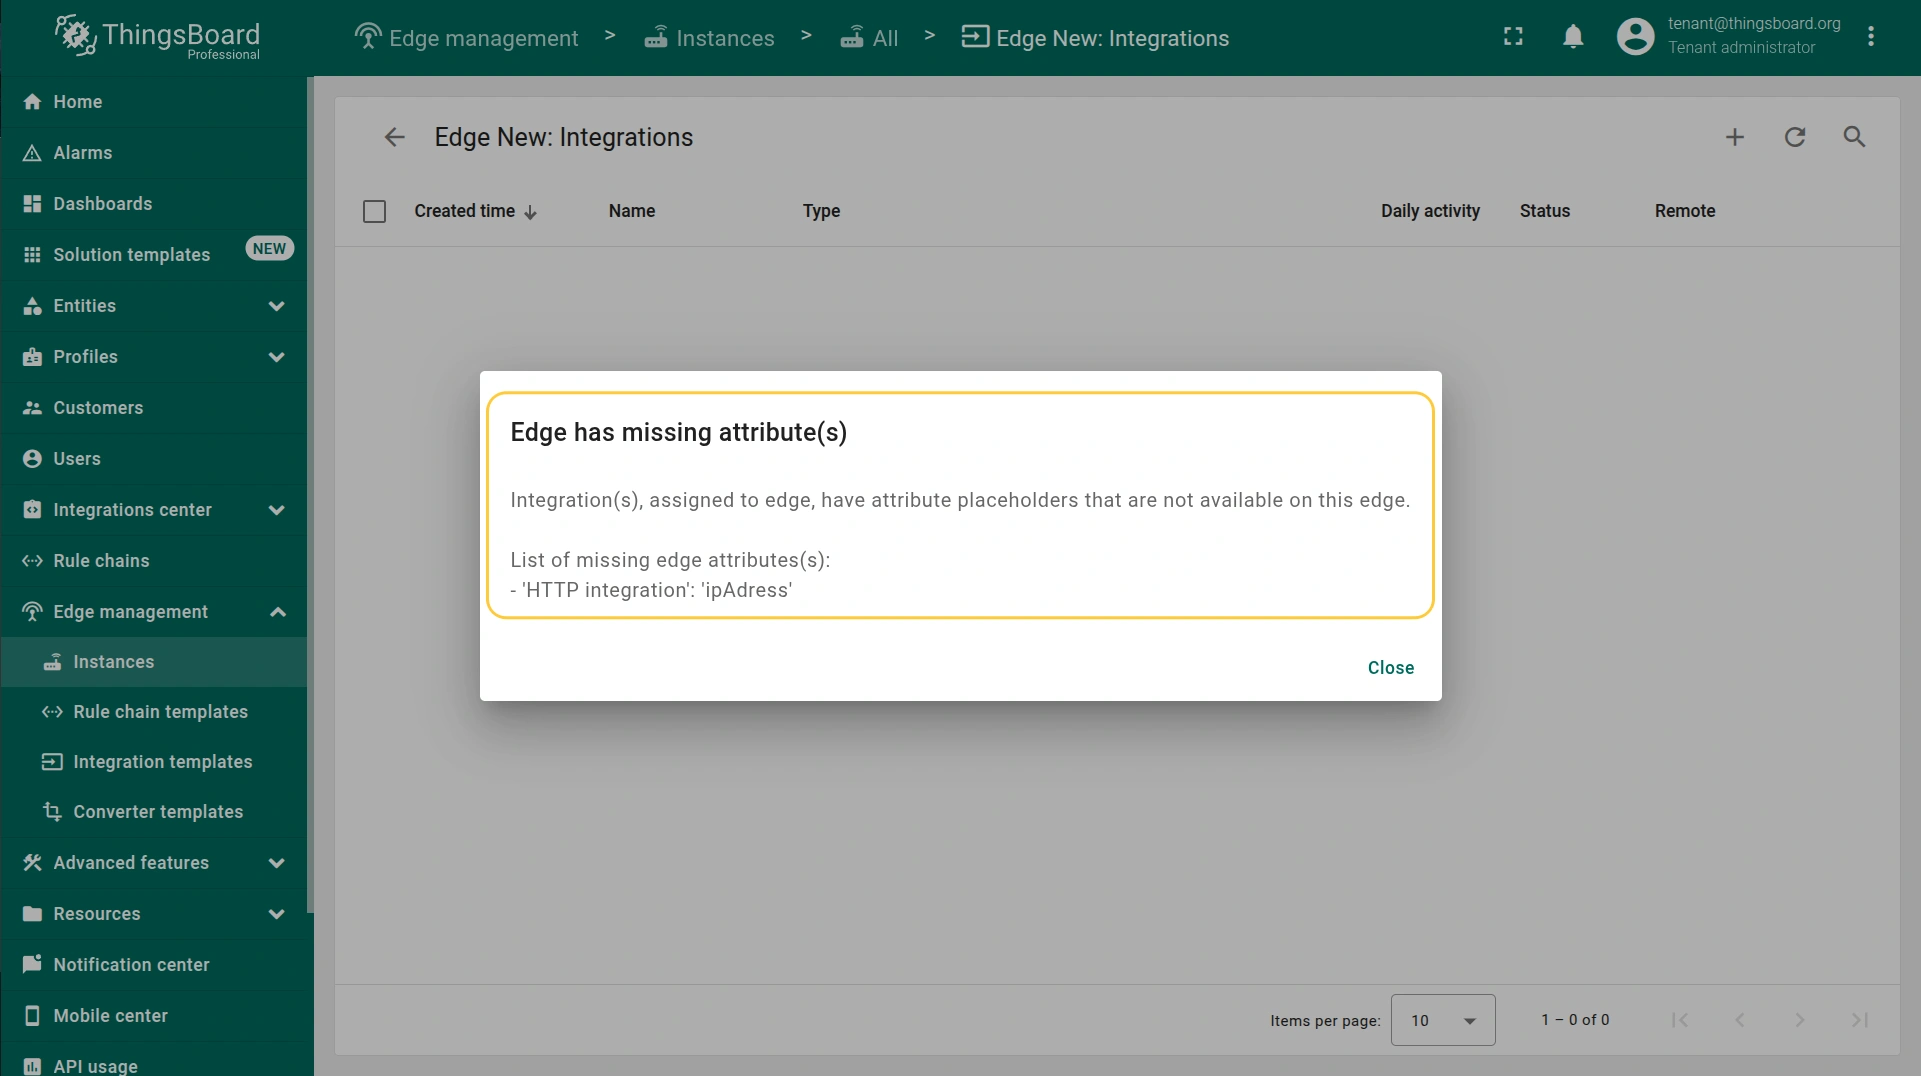Refresh the integrations list

coord(1794,137)
